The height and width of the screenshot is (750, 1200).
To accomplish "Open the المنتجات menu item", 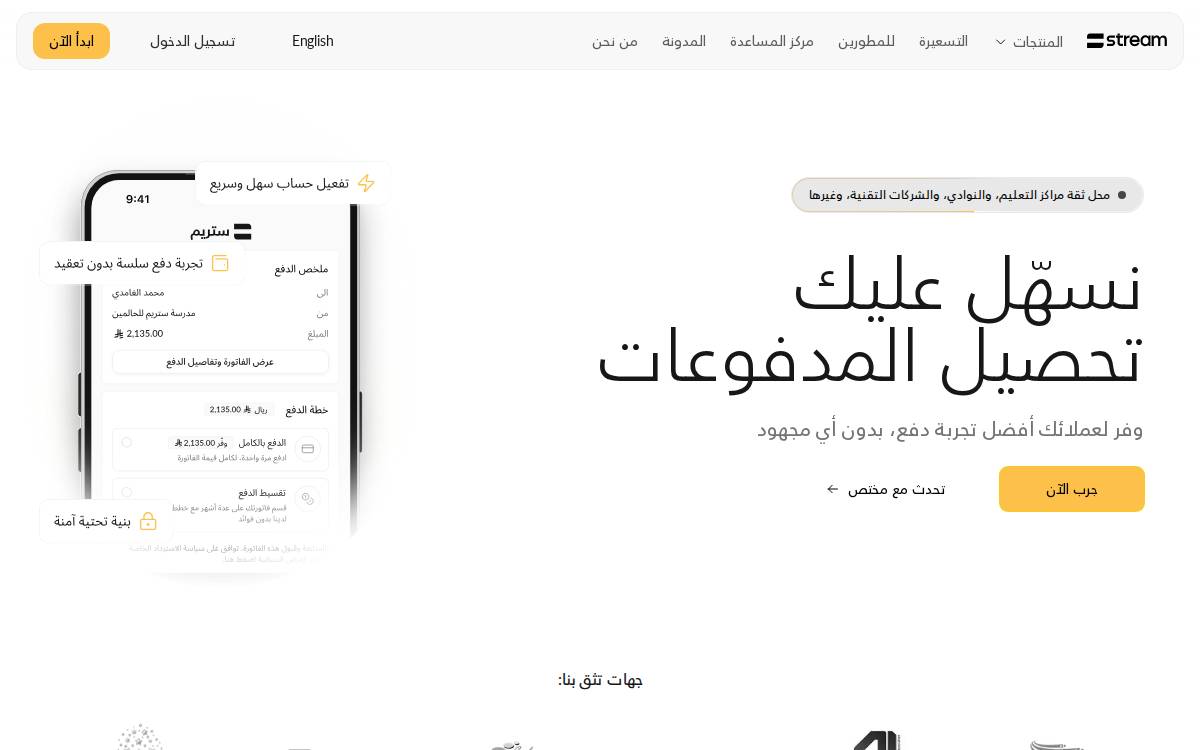I will [x=1038, y=42].
